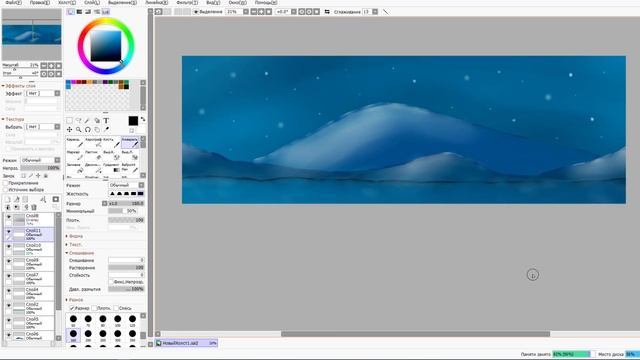The image size is (640, 360).
Task: Enable the Источник выбора checkbox
Action: (5, 190)
